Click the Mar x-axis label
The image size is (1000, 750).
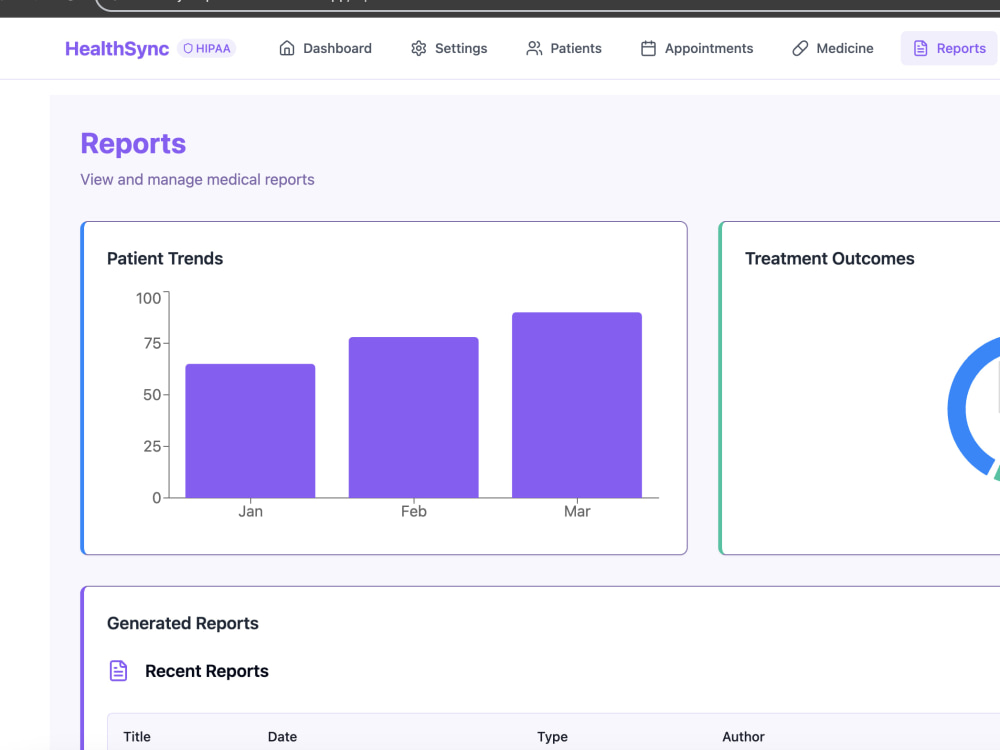(577, 511)
